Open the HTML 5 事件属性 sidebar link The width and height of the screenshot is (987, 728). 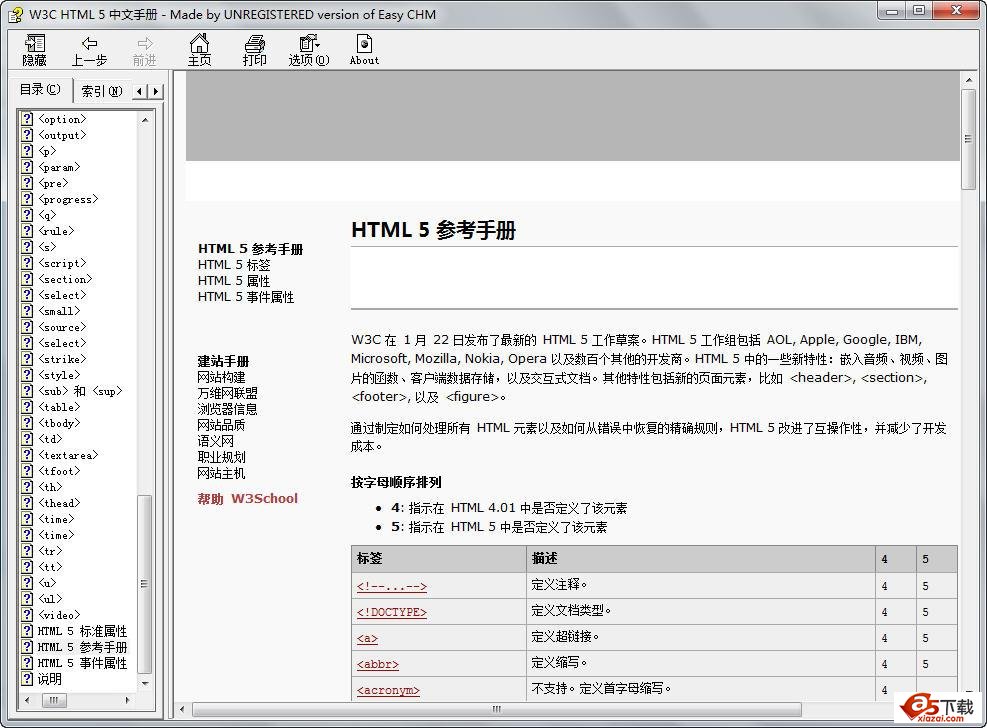click(245, 297)
